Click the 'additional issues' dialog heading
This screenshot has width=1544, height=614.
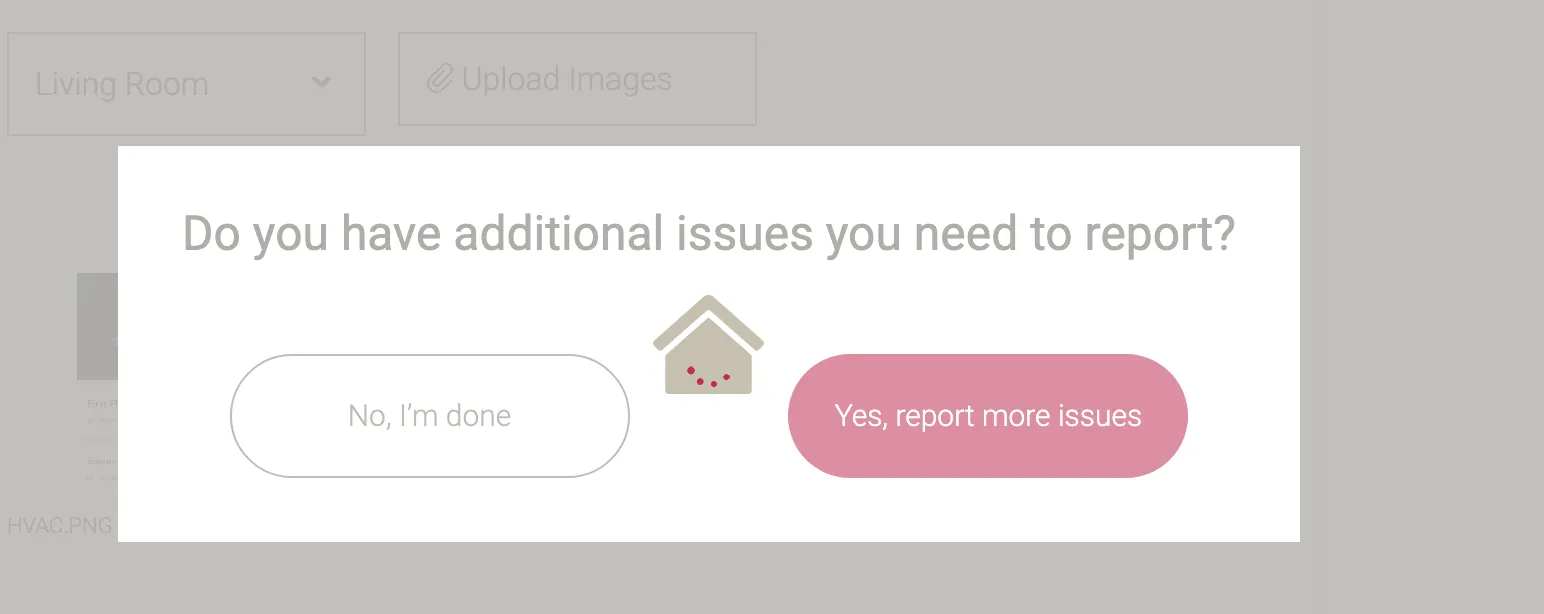click(x=708, y=234)
